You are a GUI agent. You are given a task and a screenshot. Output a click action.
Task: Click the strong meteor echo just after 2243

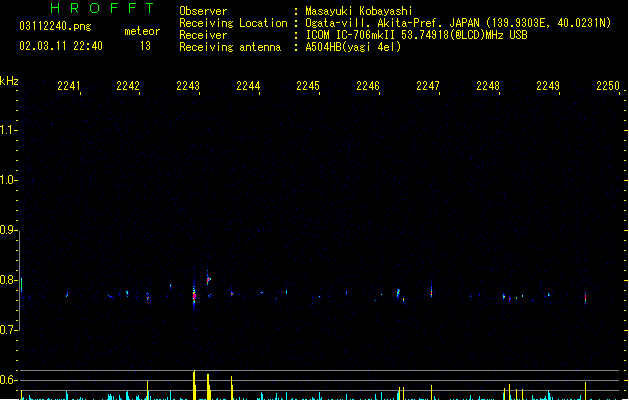(x=194, y=295)
